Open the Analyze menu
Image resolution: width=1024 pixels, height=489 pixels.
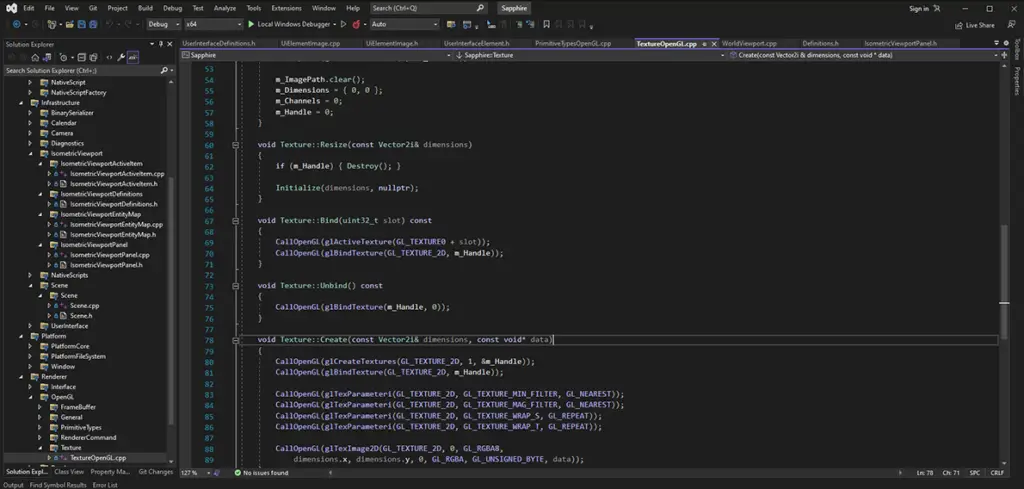pyautogui.click(x=225, y=8)
